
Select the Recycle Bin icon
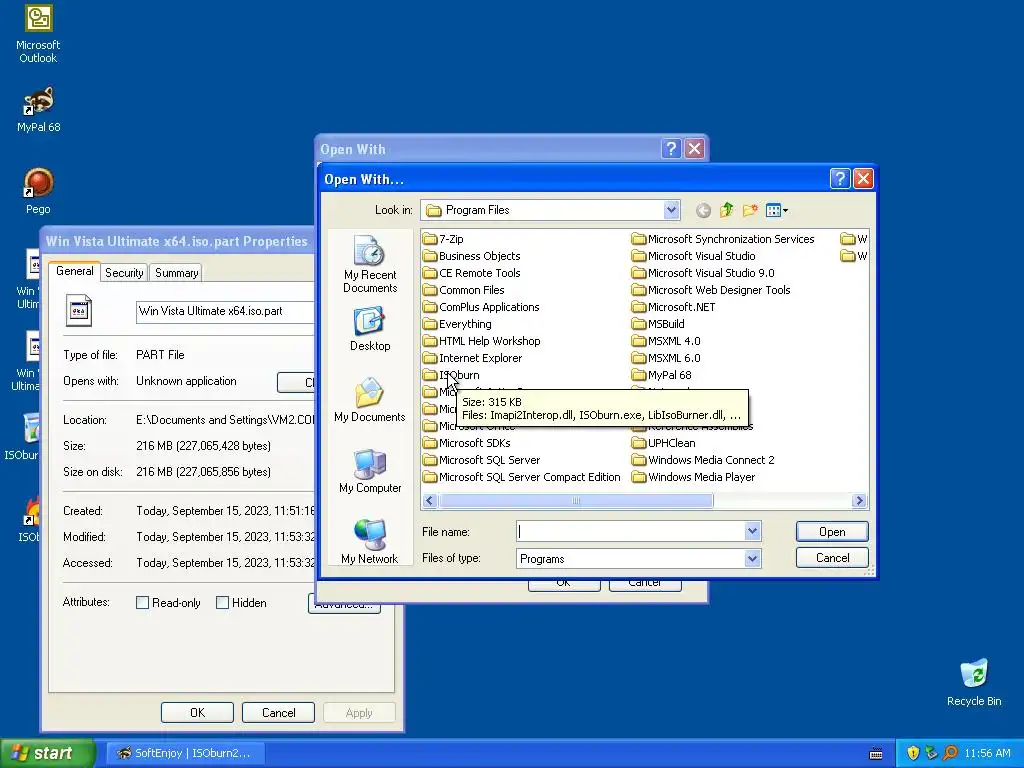click(974, 682)
